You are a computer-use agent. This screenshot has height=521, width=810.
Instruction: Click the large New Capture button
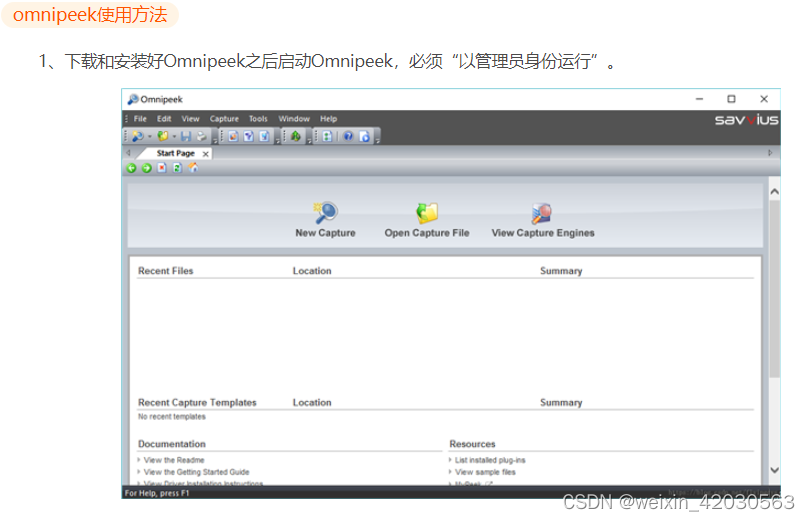325,220
